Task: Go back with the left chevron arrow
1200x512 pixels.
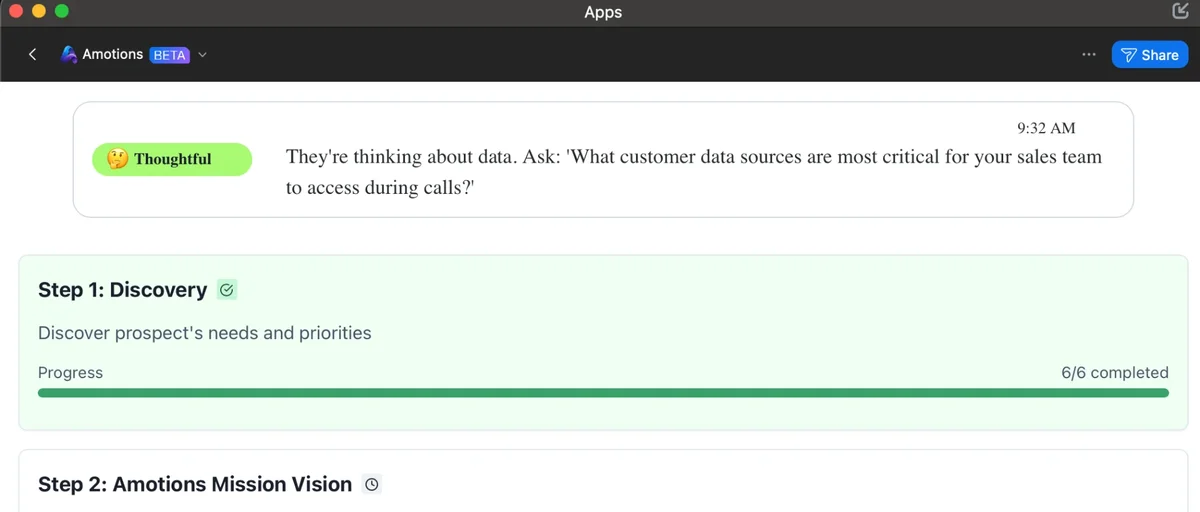Action: click(x=33, y=55)
